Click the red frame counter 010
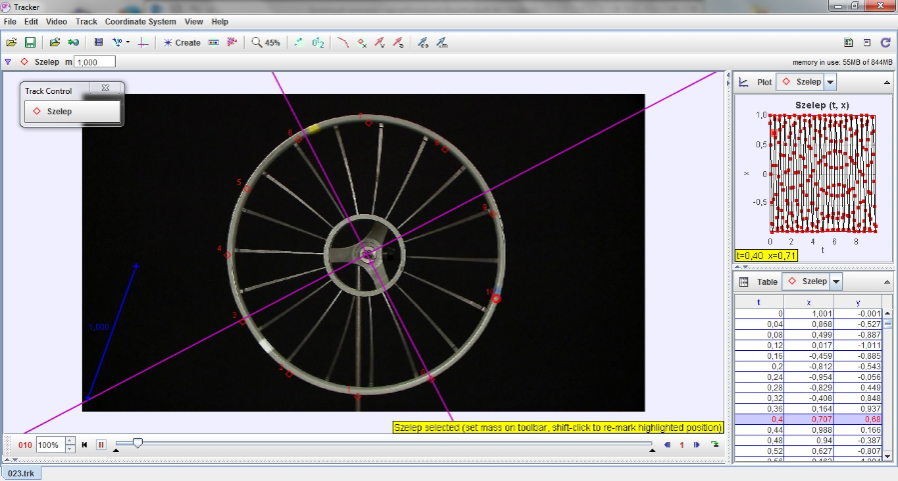Image resolution: width=898 pixels, height=481 pixels. pos(25,445)
